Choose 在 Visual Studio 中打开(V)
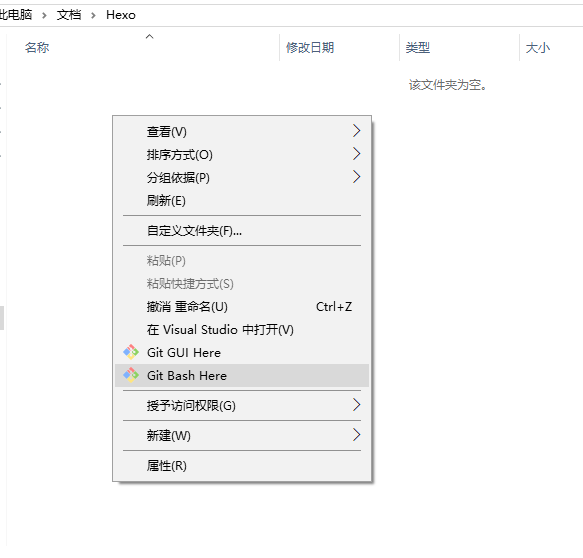Image resolution: width=583 pixels, height=558 pixels. [242, 330]
